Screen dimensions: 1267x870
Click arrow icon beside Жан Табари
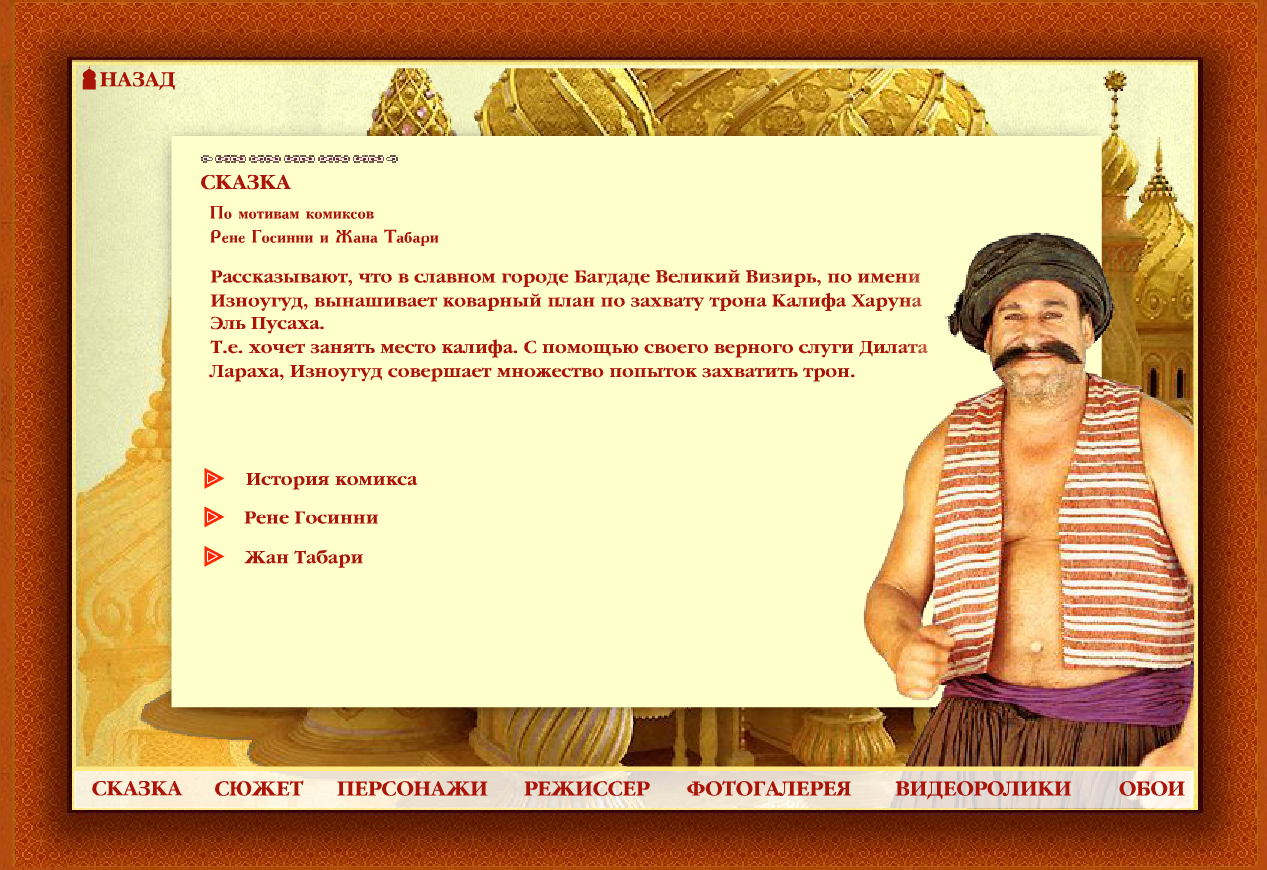(x=213, y=556)
